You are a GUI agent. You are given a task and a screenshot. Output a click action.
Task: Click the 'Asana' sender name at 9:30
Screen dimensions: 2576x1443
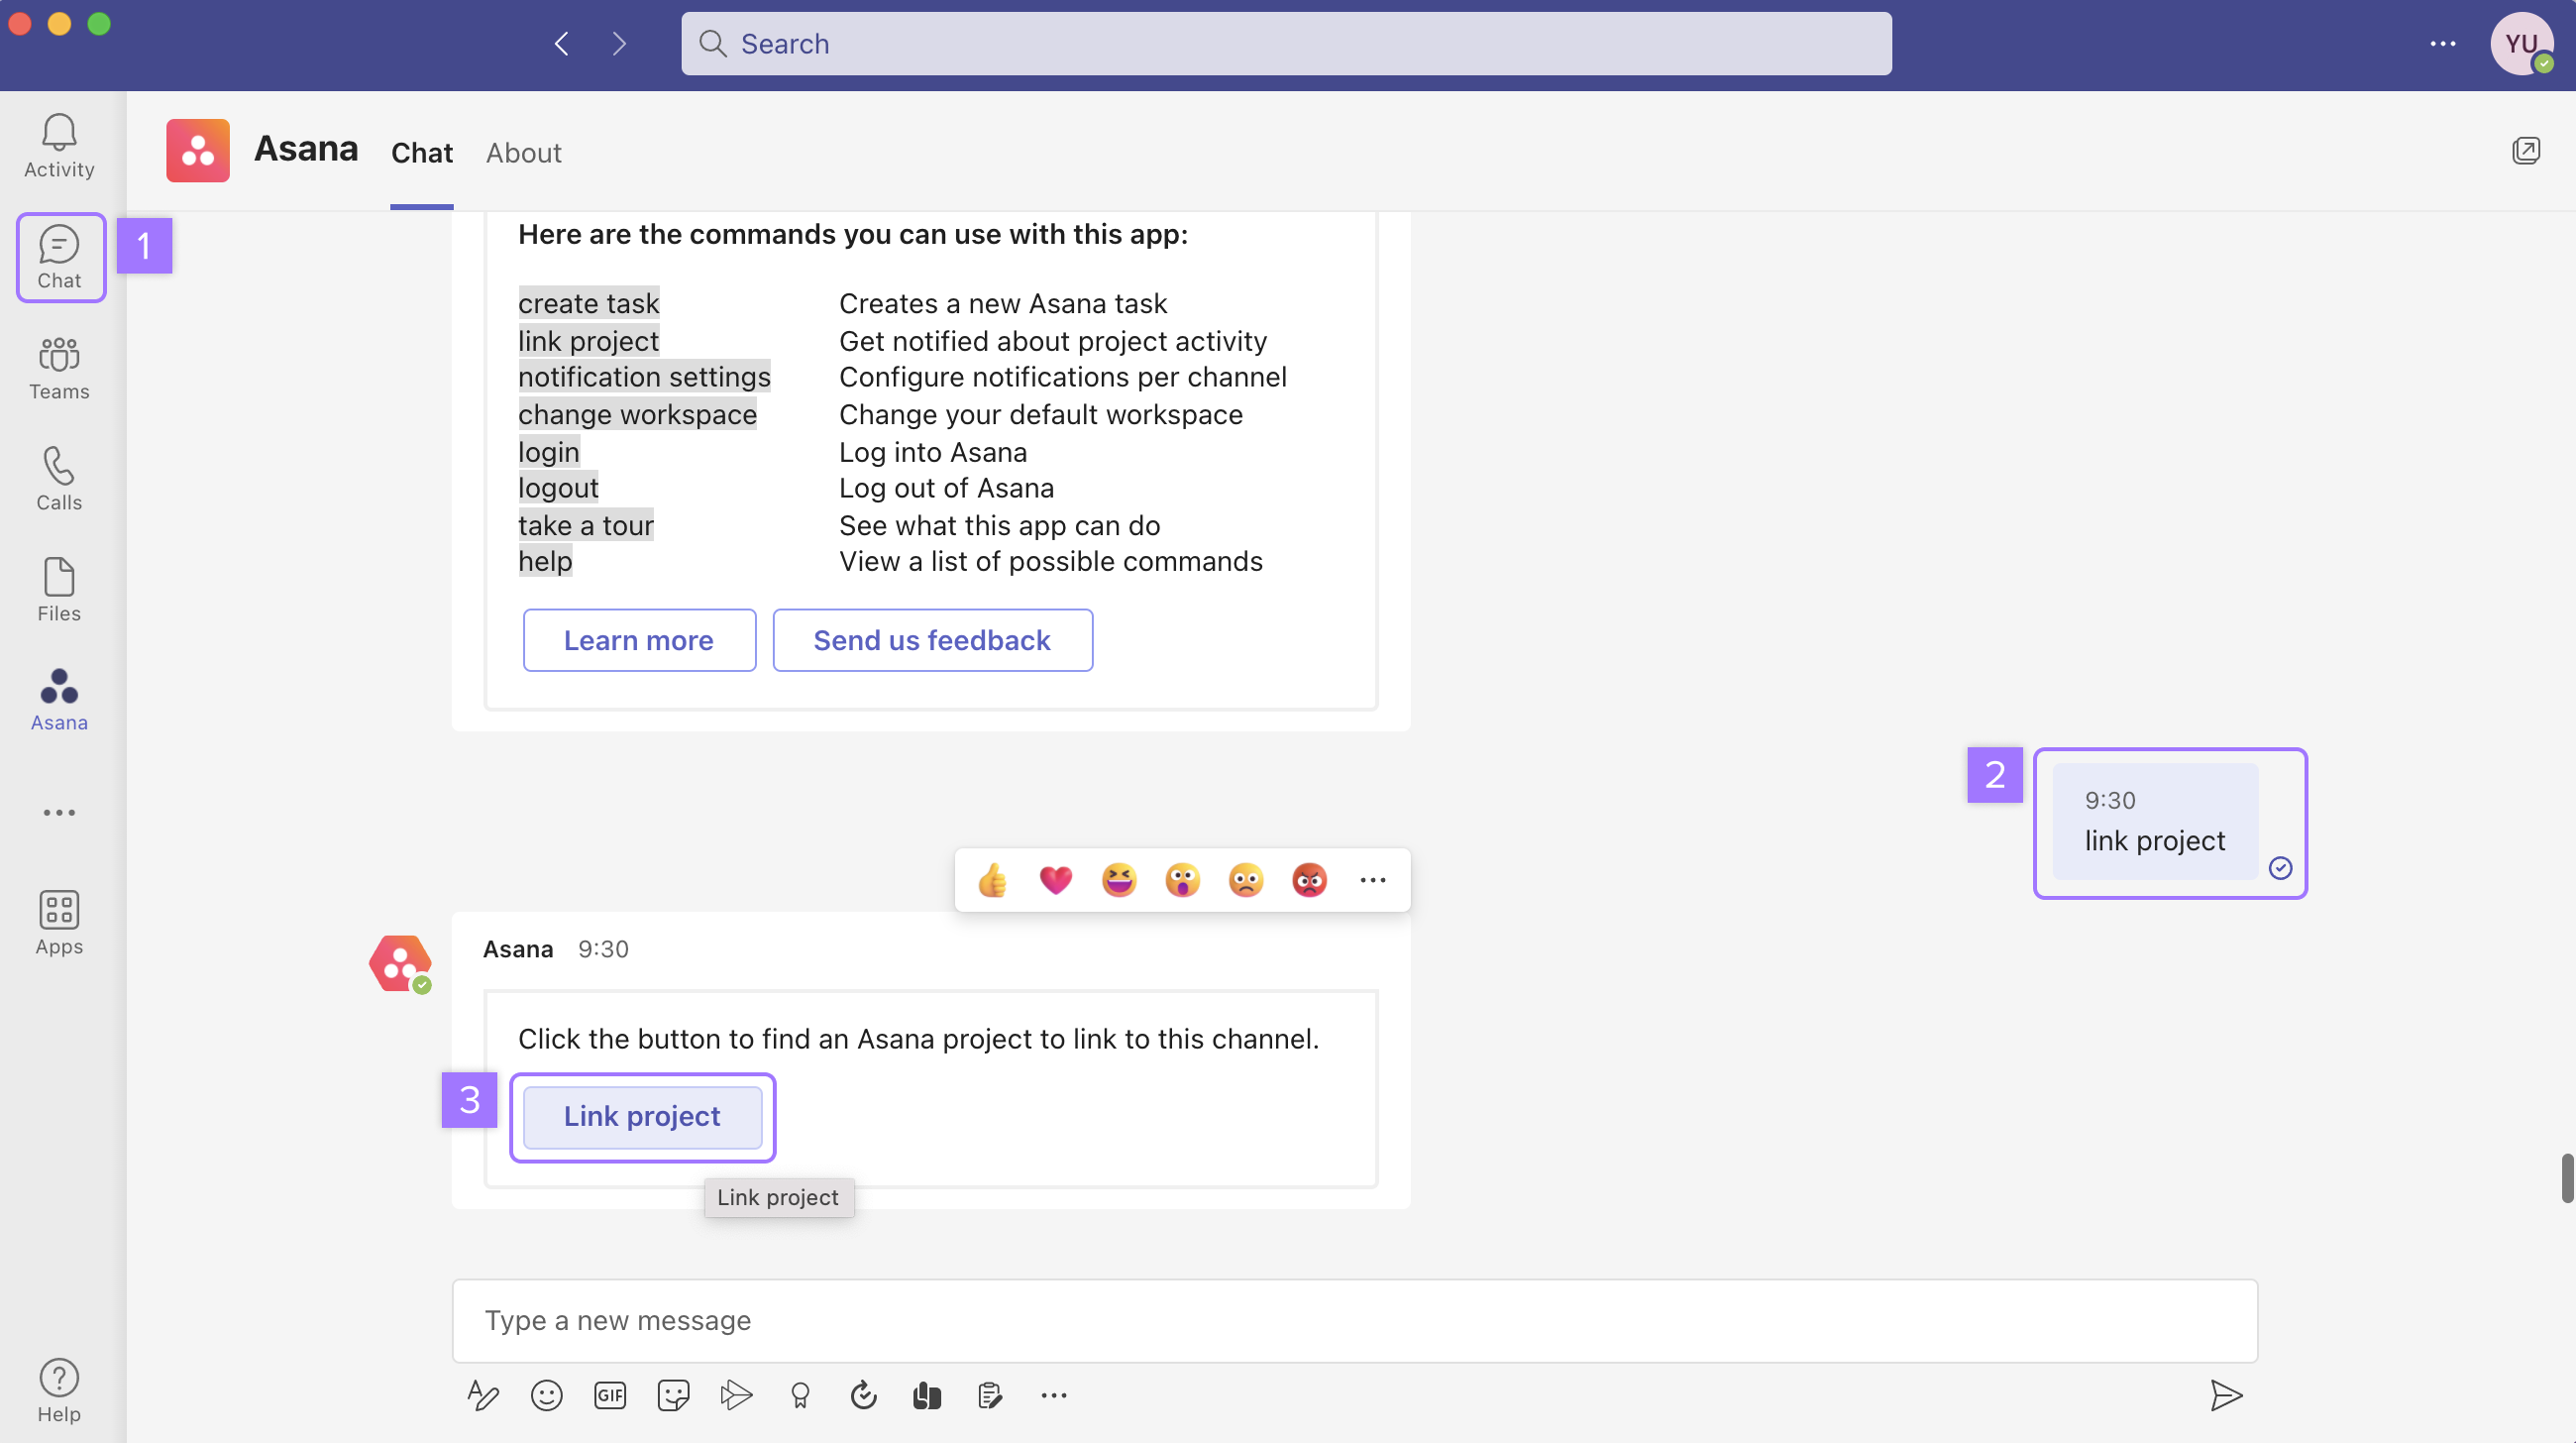coord(517,949)
